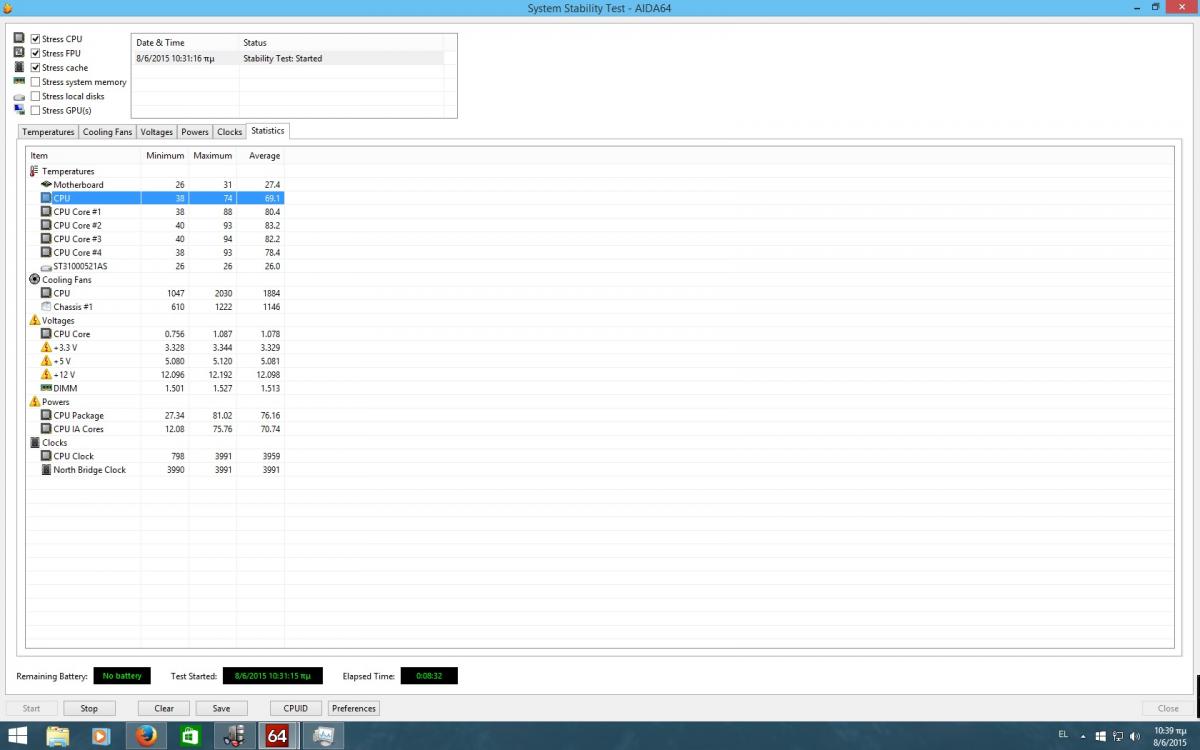Click the No battery indicator
The image size is (1200, 750).
(122, 676)
